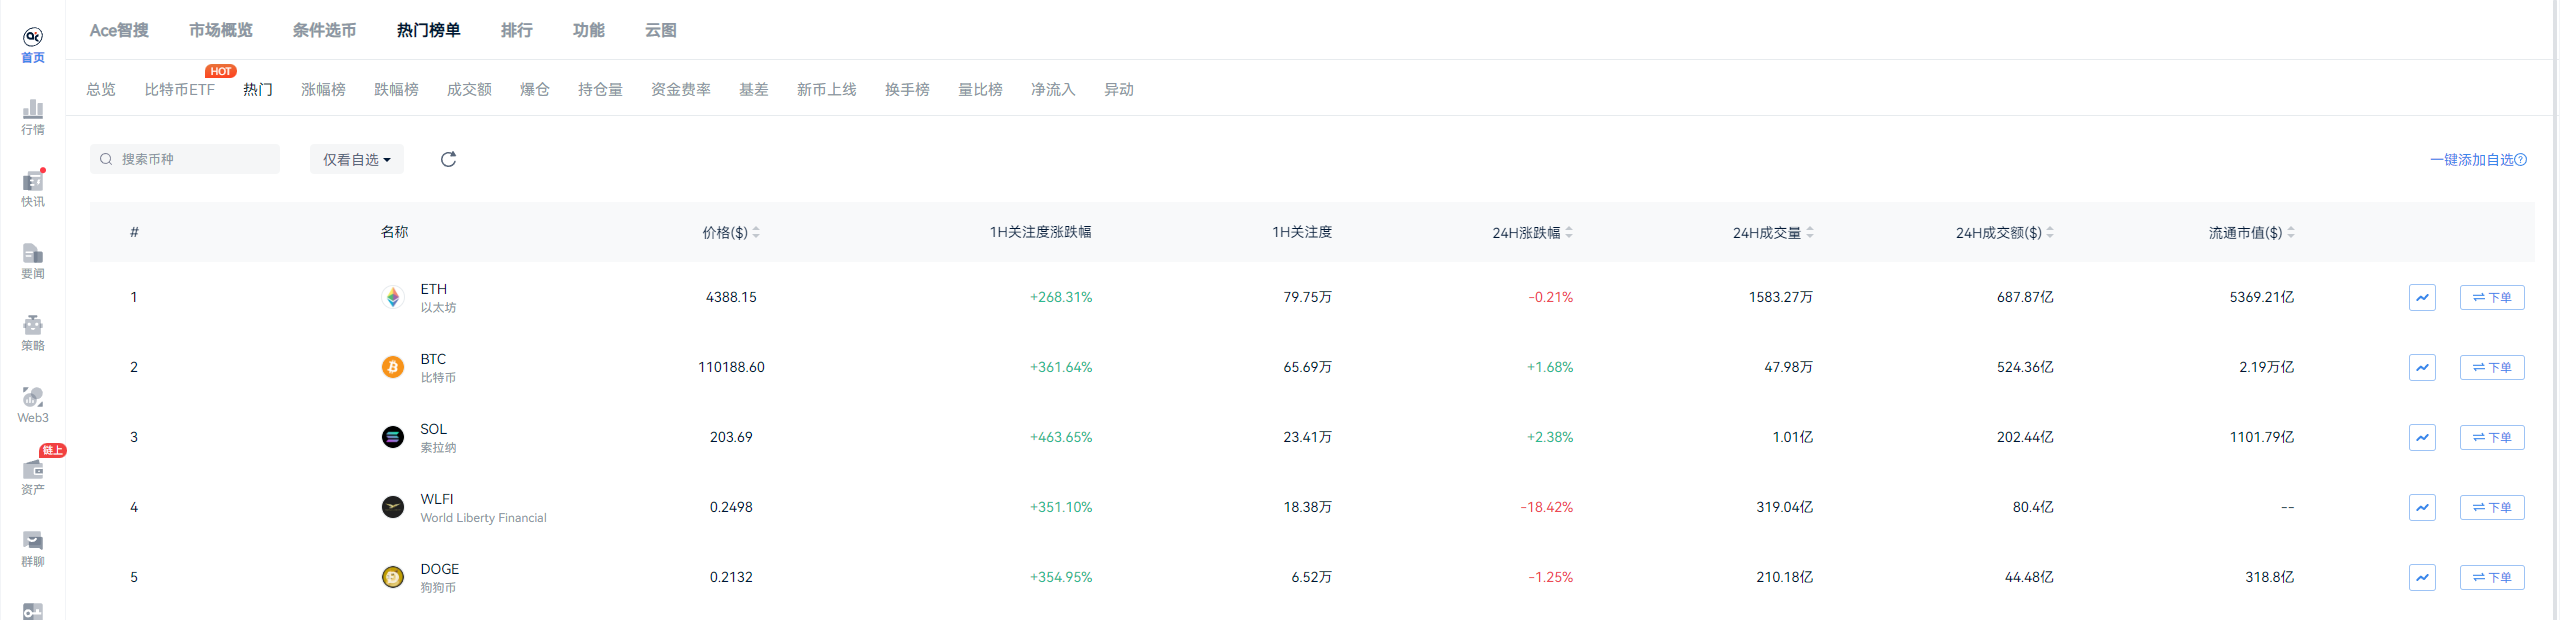Open the chart icon in the DOGE row
This screenshot has height=620, width=2560.
coord(2422,577)
